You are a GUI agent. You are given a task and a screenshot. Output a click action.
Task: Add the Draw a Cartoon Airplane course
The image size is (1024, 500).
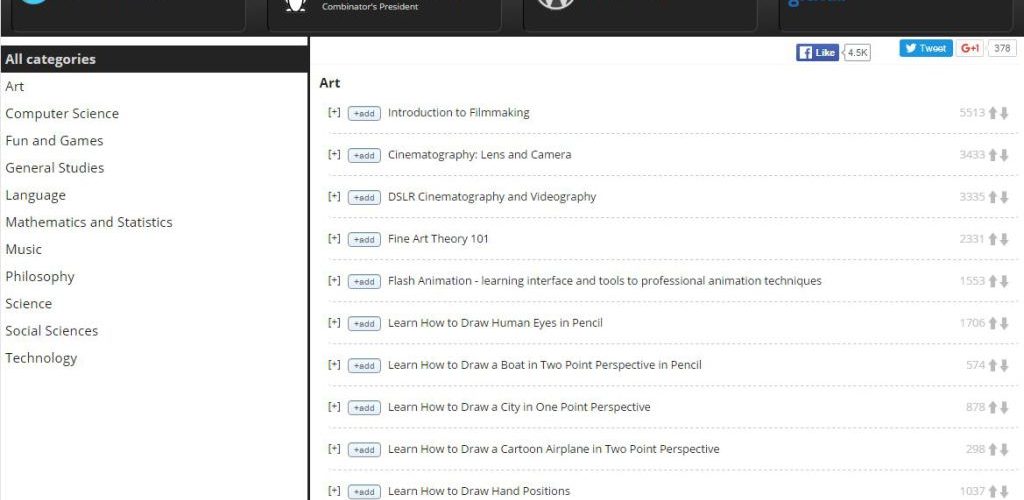coord(364,449)
